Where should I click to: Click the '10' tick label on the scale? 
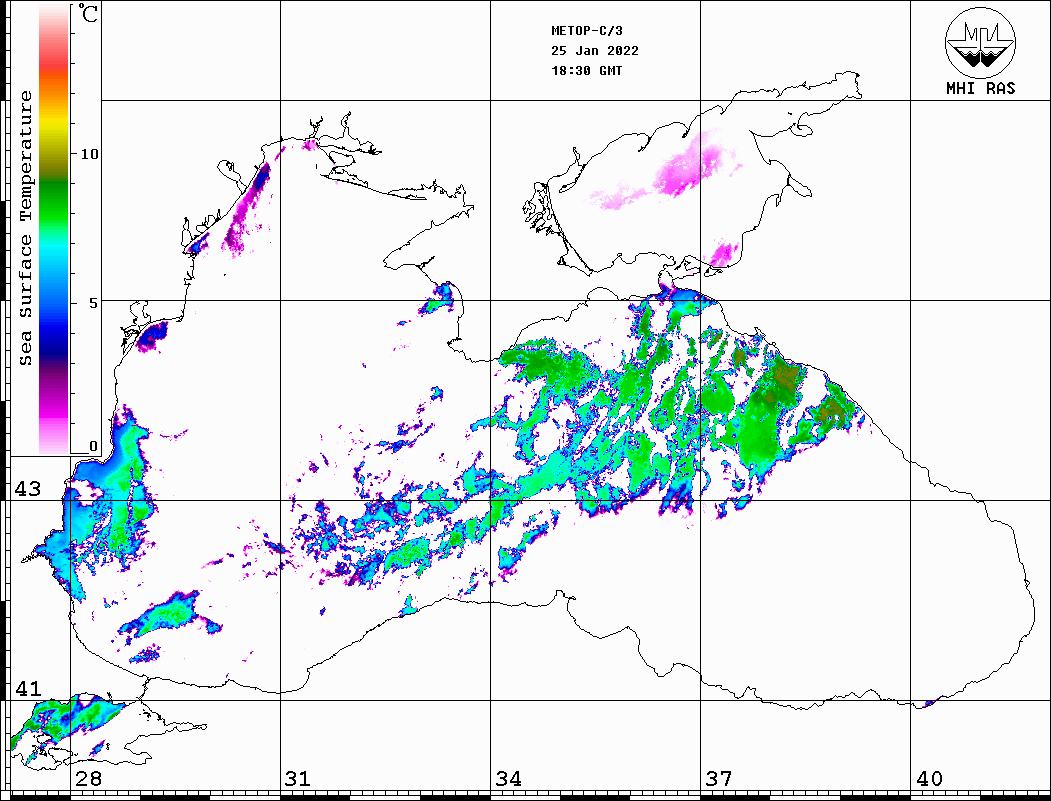click(x=89, y=154)
